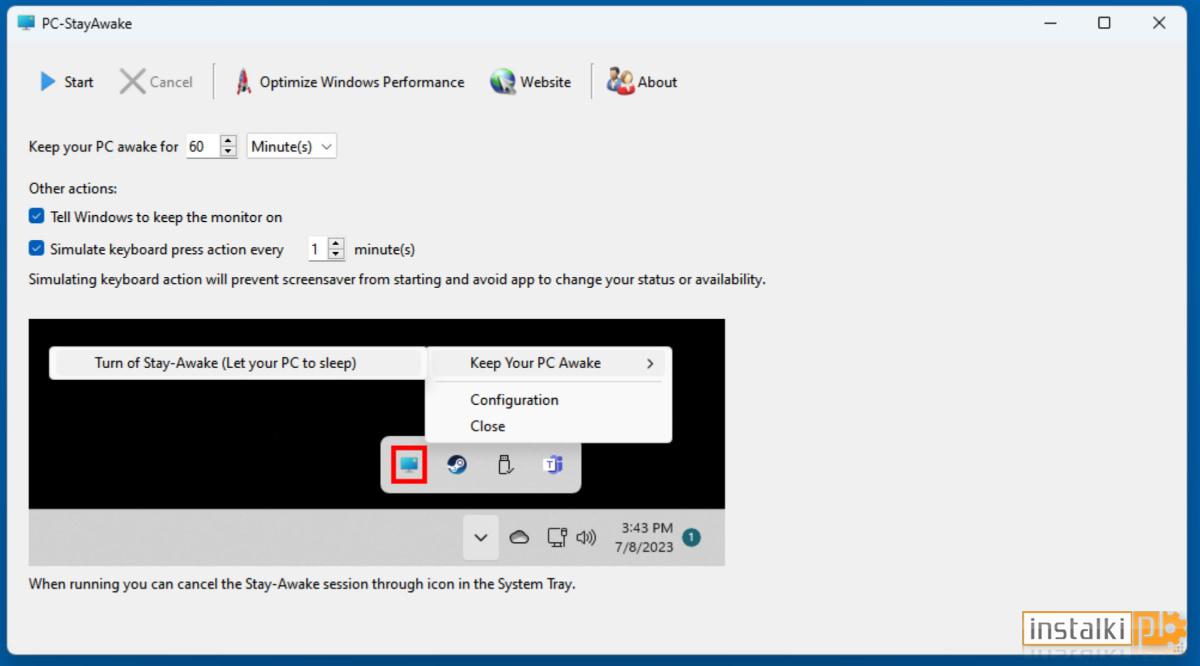Open Optimize Windows Performance
Image resolution: width=1200 pixels, height=666 pixels.
[350, 82]
